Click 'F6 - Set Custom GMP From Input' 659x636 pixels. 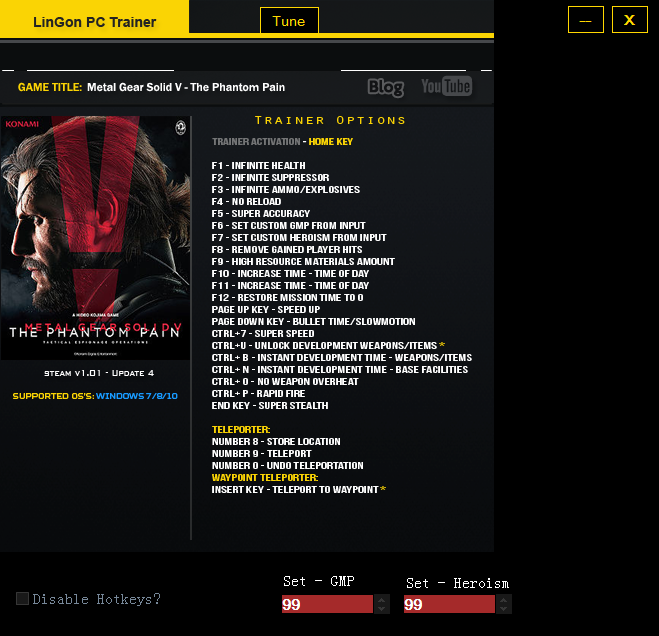click(x=288, y=226)
